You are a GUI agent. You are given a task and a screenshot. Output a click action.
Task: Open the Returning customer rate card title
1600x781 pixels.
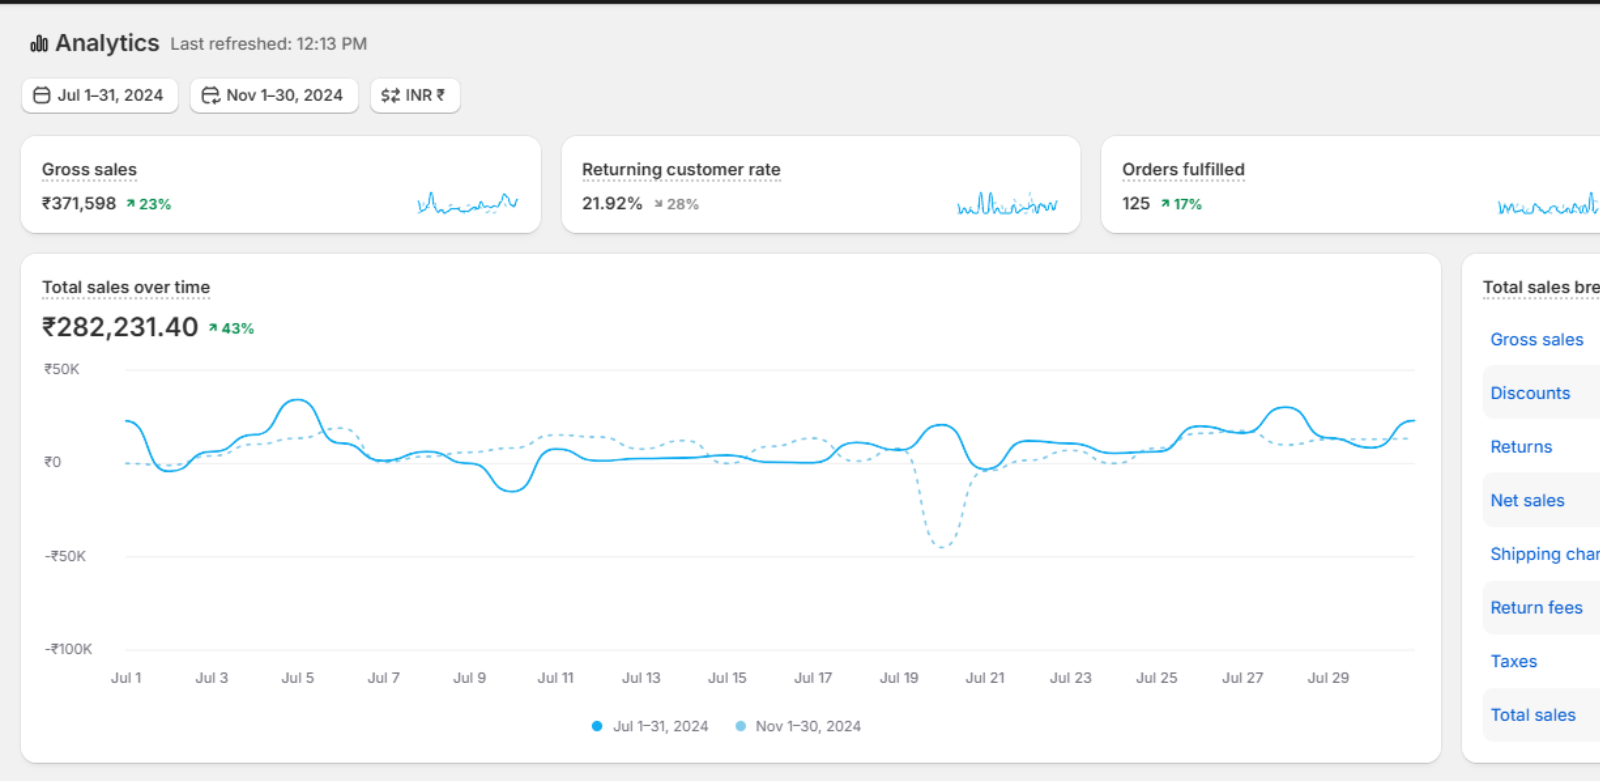[x=681, y=170]
